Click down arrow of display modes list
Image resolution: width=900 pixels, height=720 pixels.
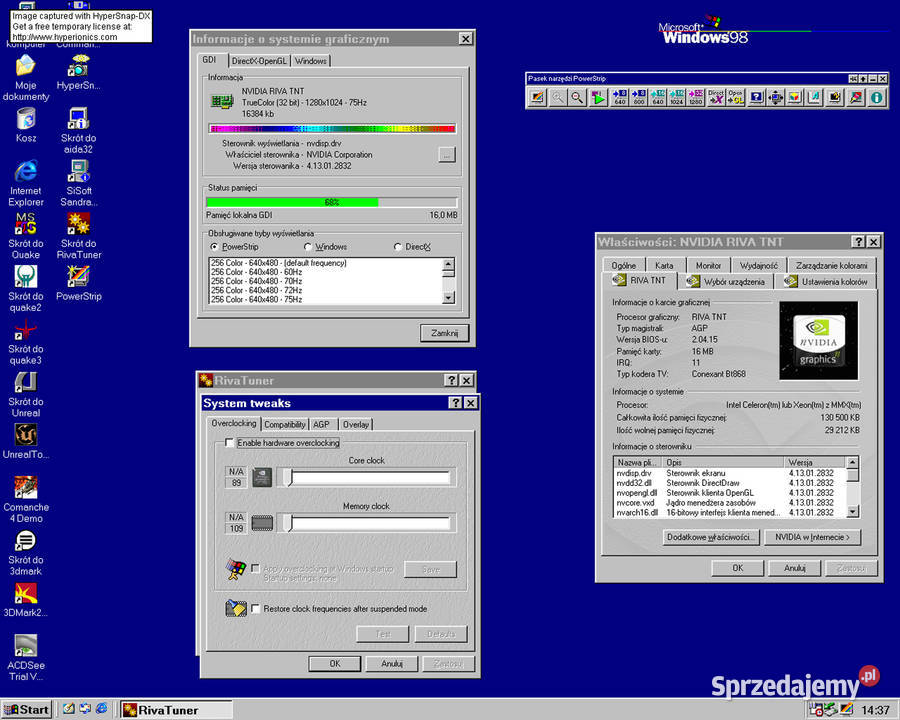(449, 297)
